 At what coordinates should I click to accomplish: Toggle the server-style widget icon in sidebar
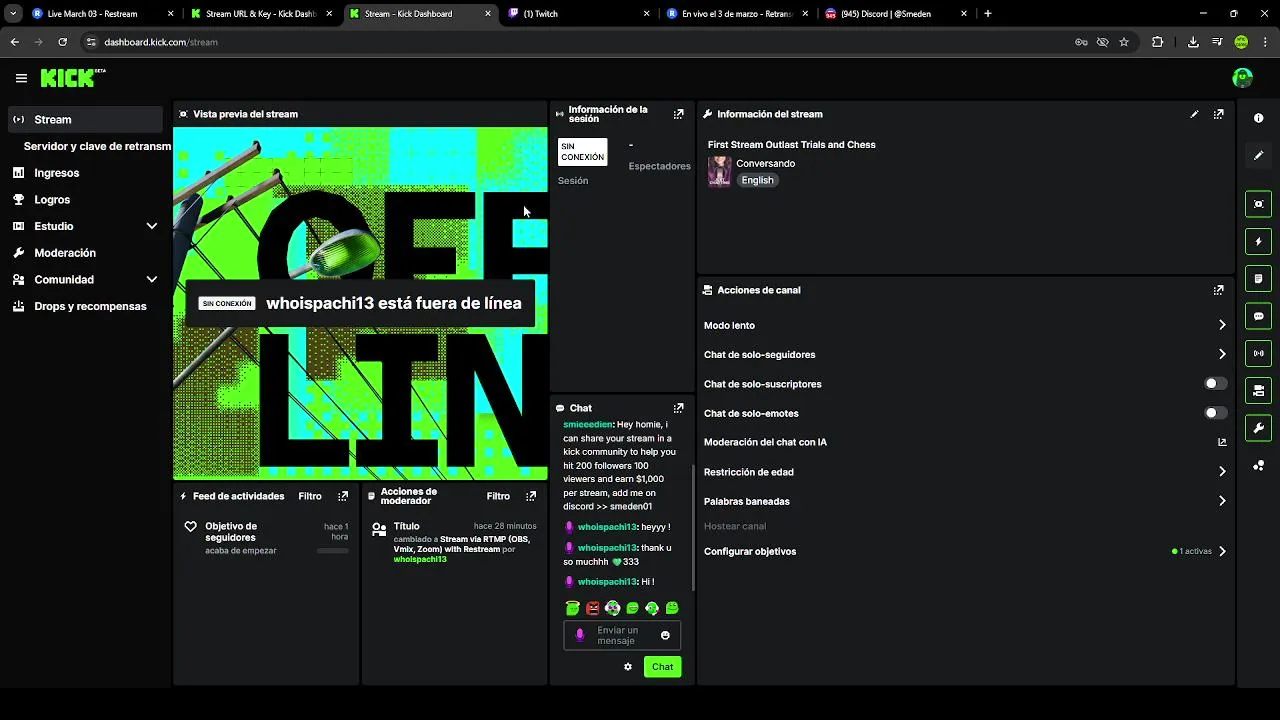[x=1258, y=390]
